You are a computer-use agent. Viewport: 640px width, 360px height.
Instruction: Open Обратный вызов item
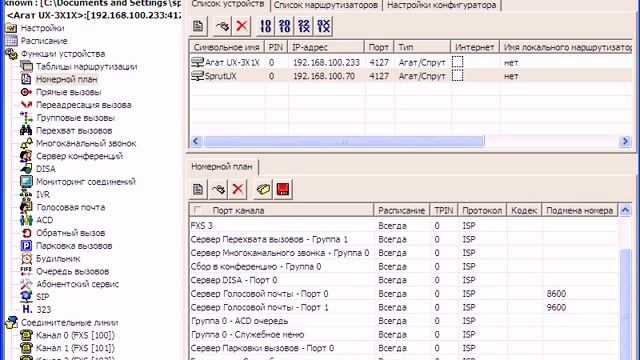71,233
